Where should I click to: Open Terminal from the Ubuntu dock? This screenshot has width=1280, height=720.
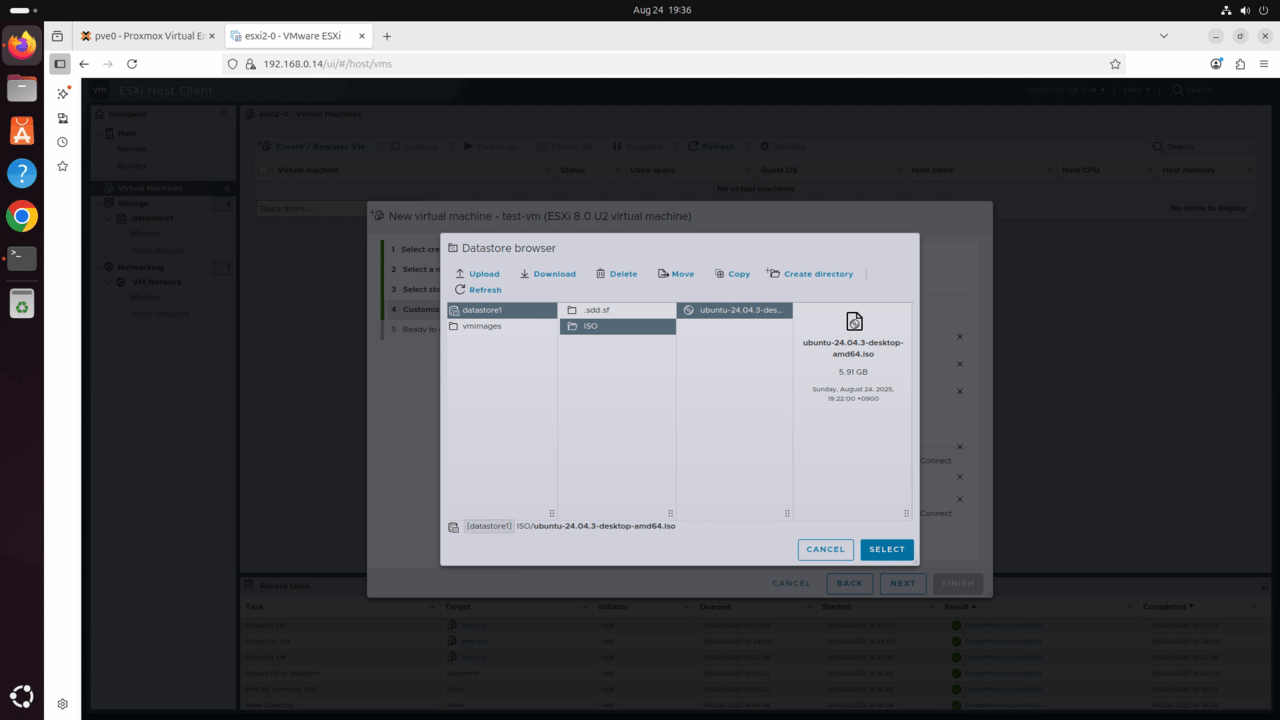(x=21, y=258)
